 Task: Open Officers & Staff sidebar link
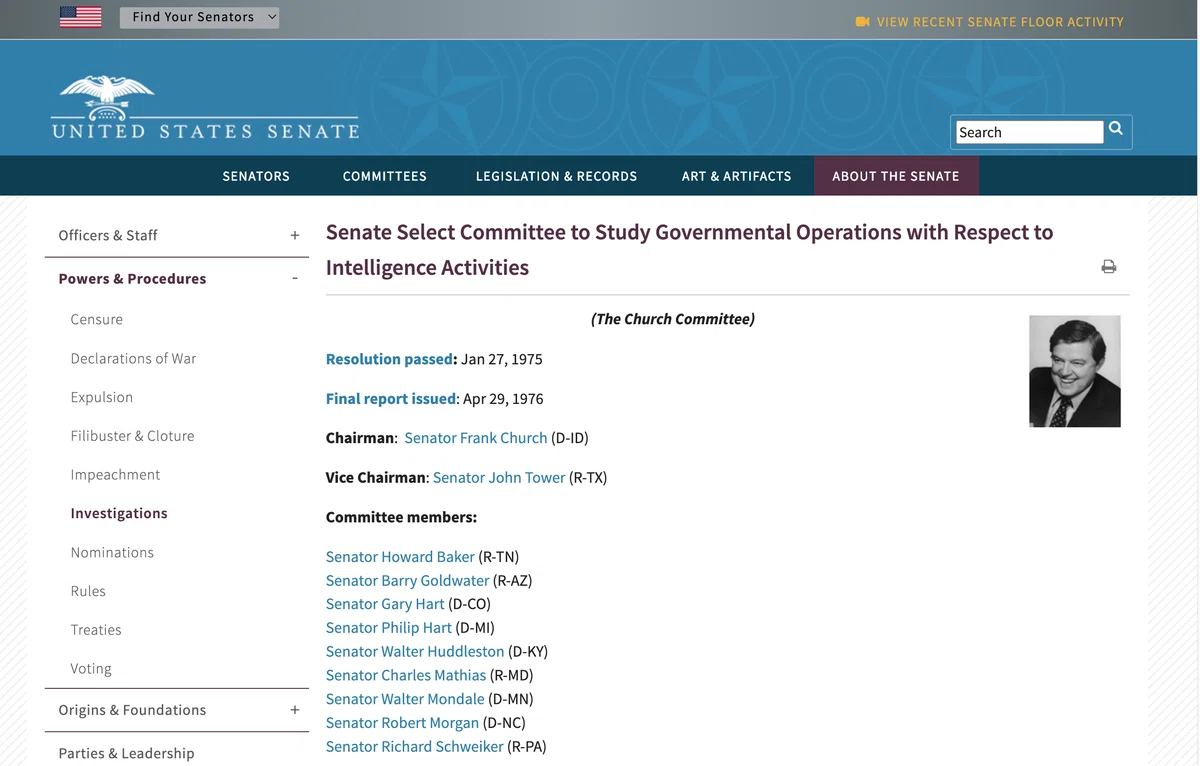[108, 235]
